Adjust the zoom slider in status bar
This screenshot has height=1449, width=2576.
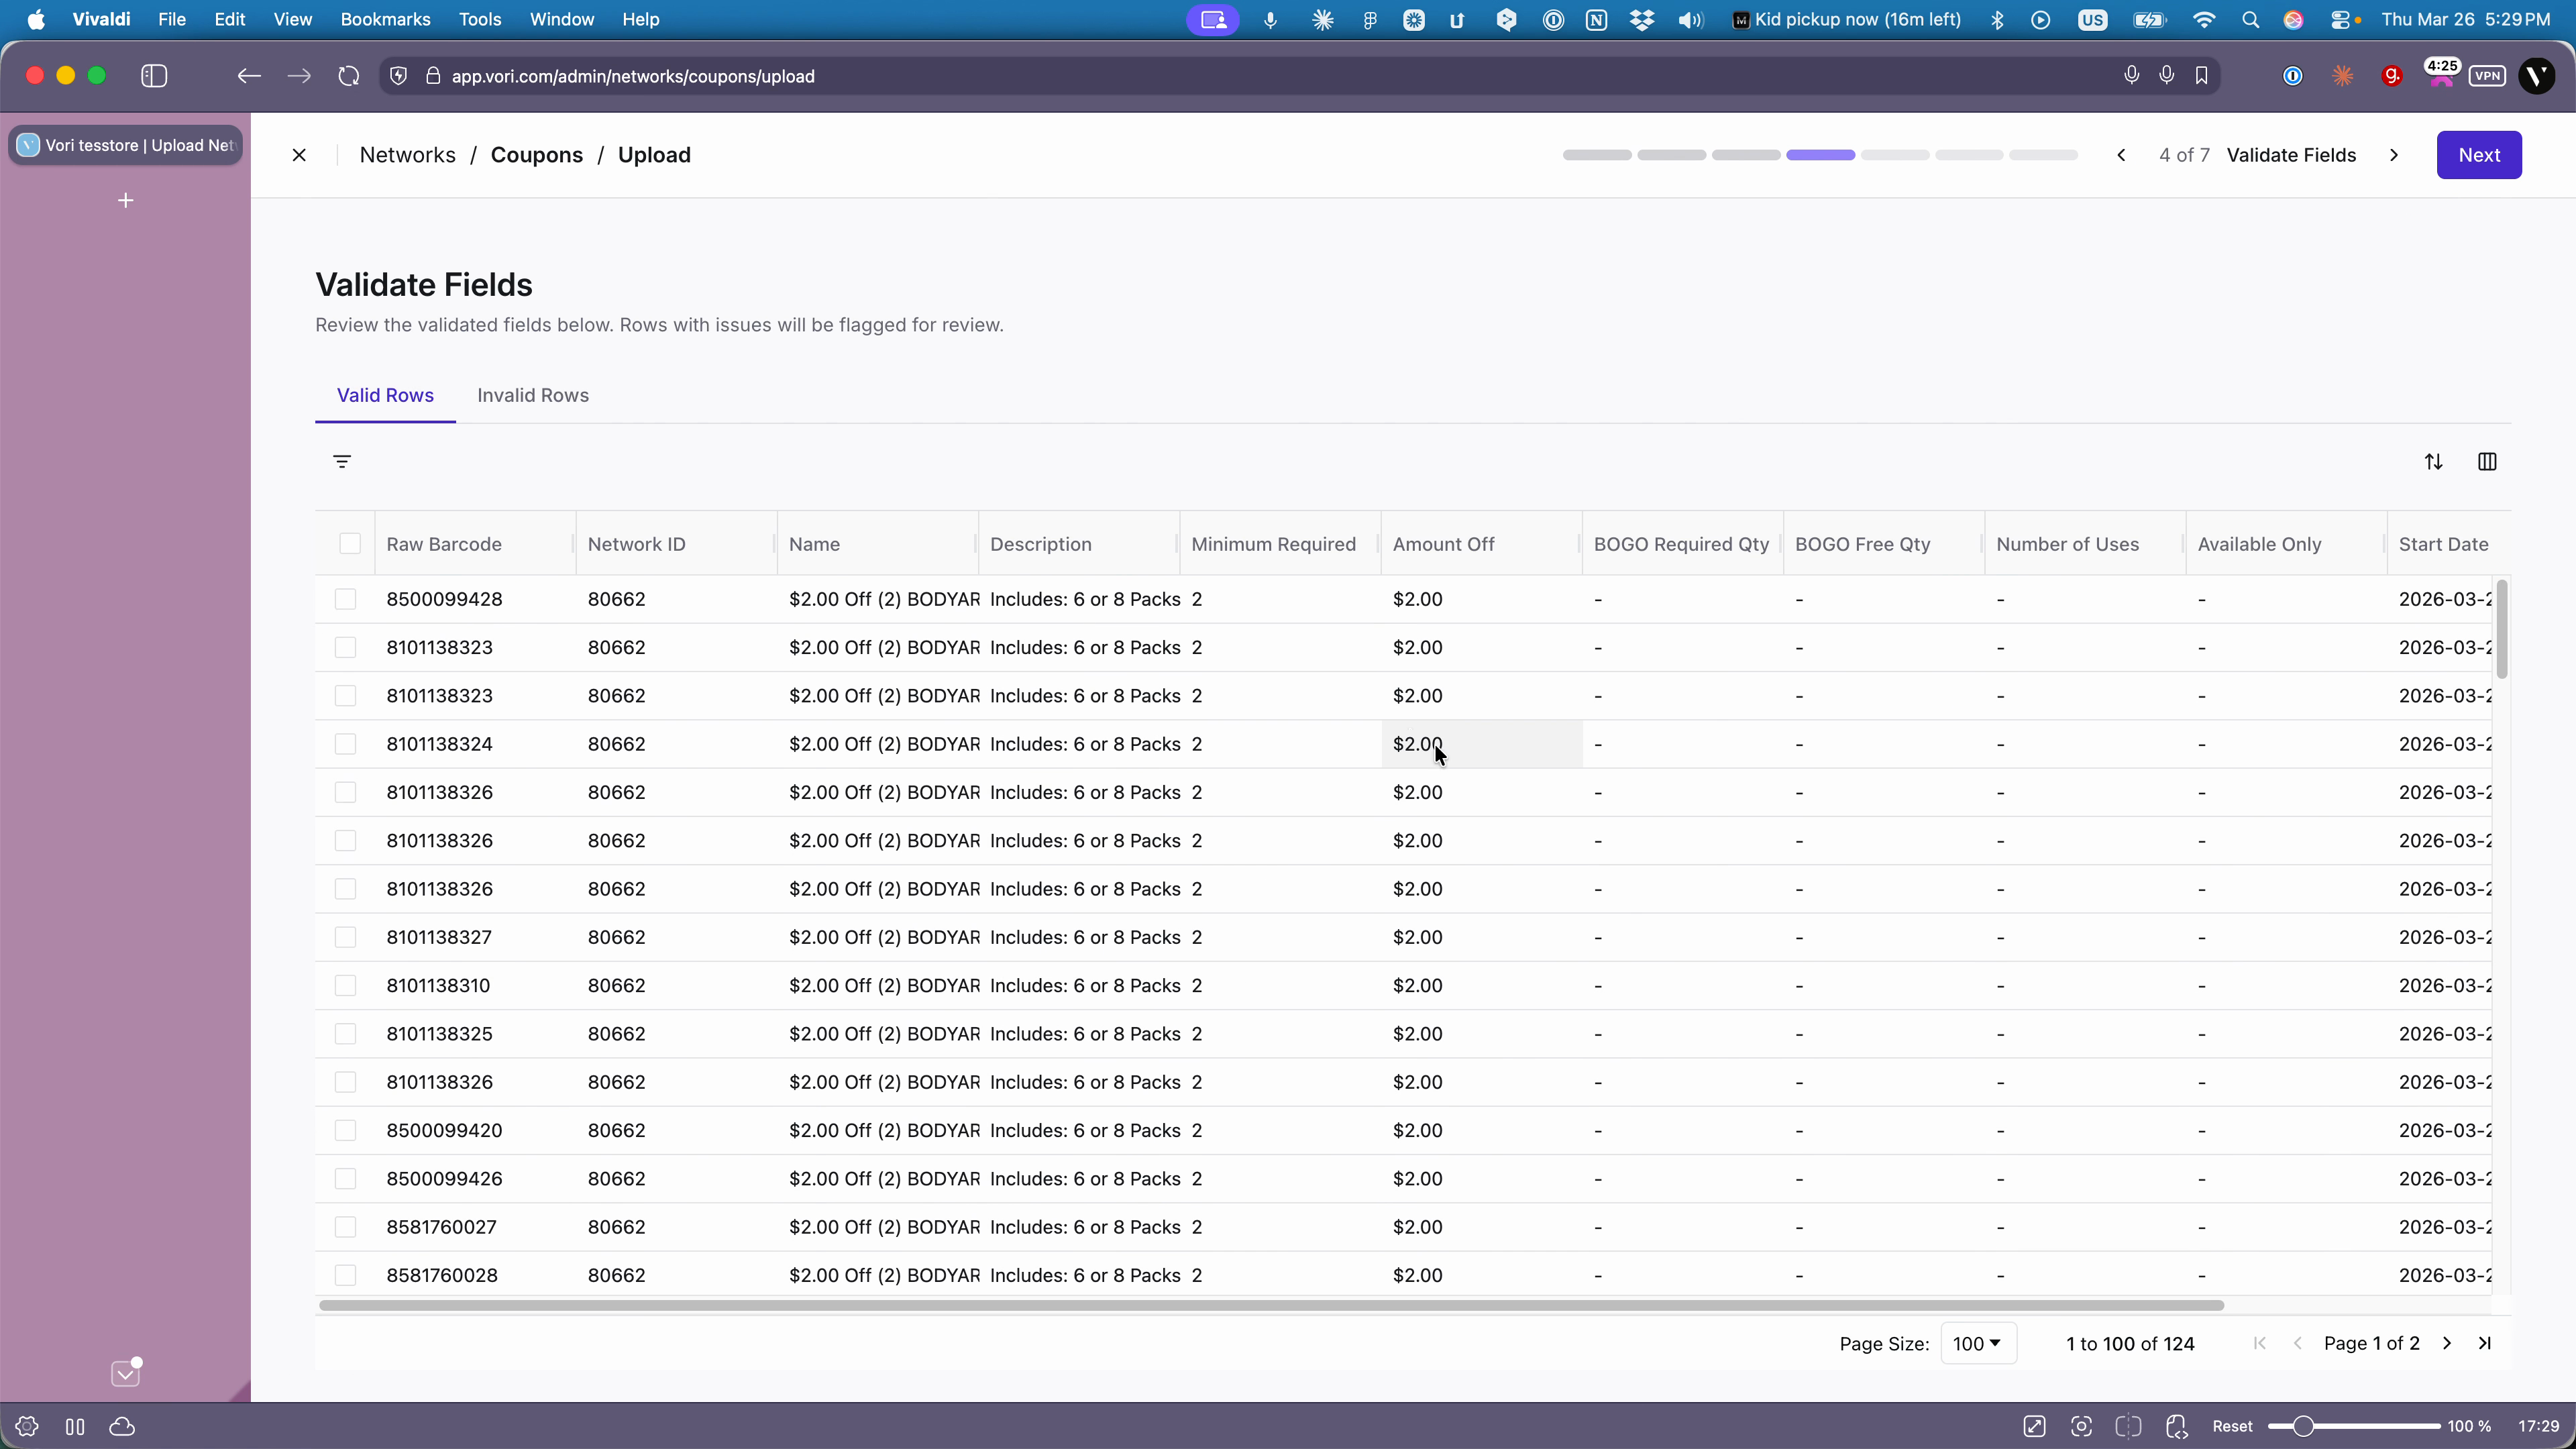(x=2304, y=1426)
